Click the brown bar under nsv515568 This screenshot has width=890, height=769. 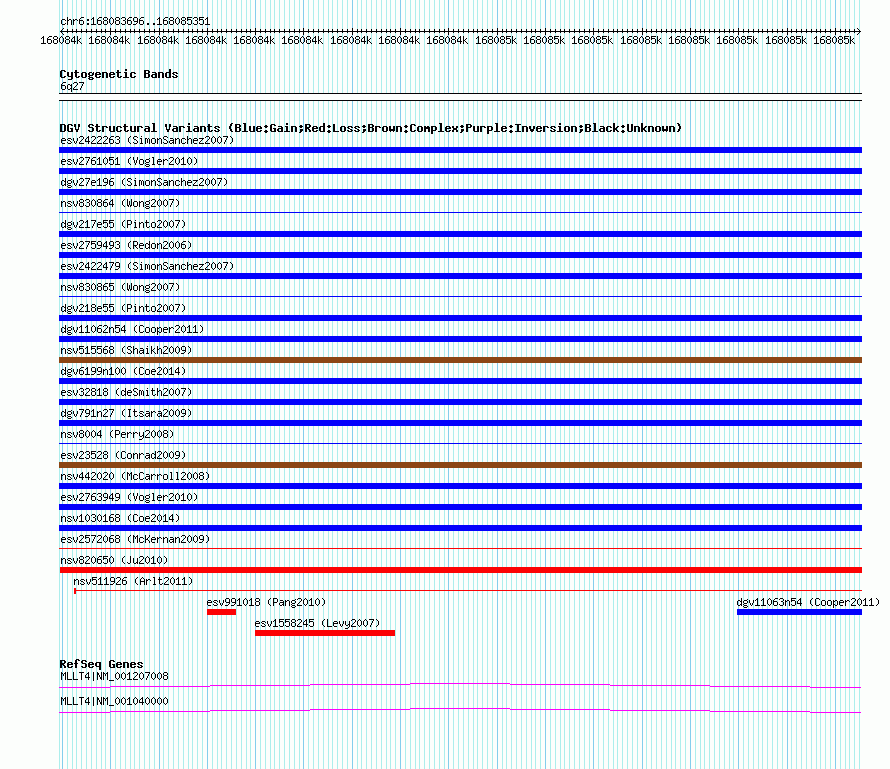(x=460, y=360)
